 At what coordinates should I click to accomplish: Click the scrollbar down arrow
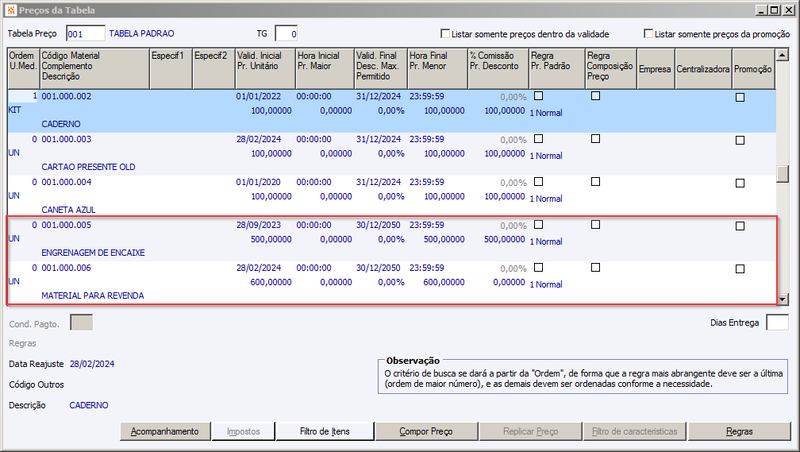point(782,299)
